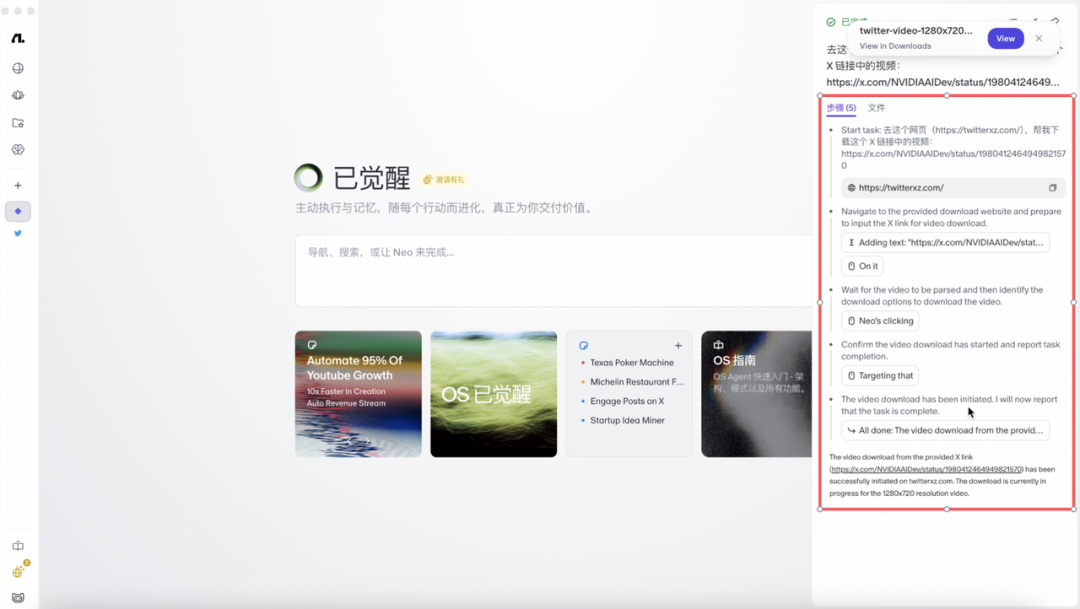Expand the 'All done' step result chip
The height and width of the screenshot is (609, 1080).
coord(946,430)
